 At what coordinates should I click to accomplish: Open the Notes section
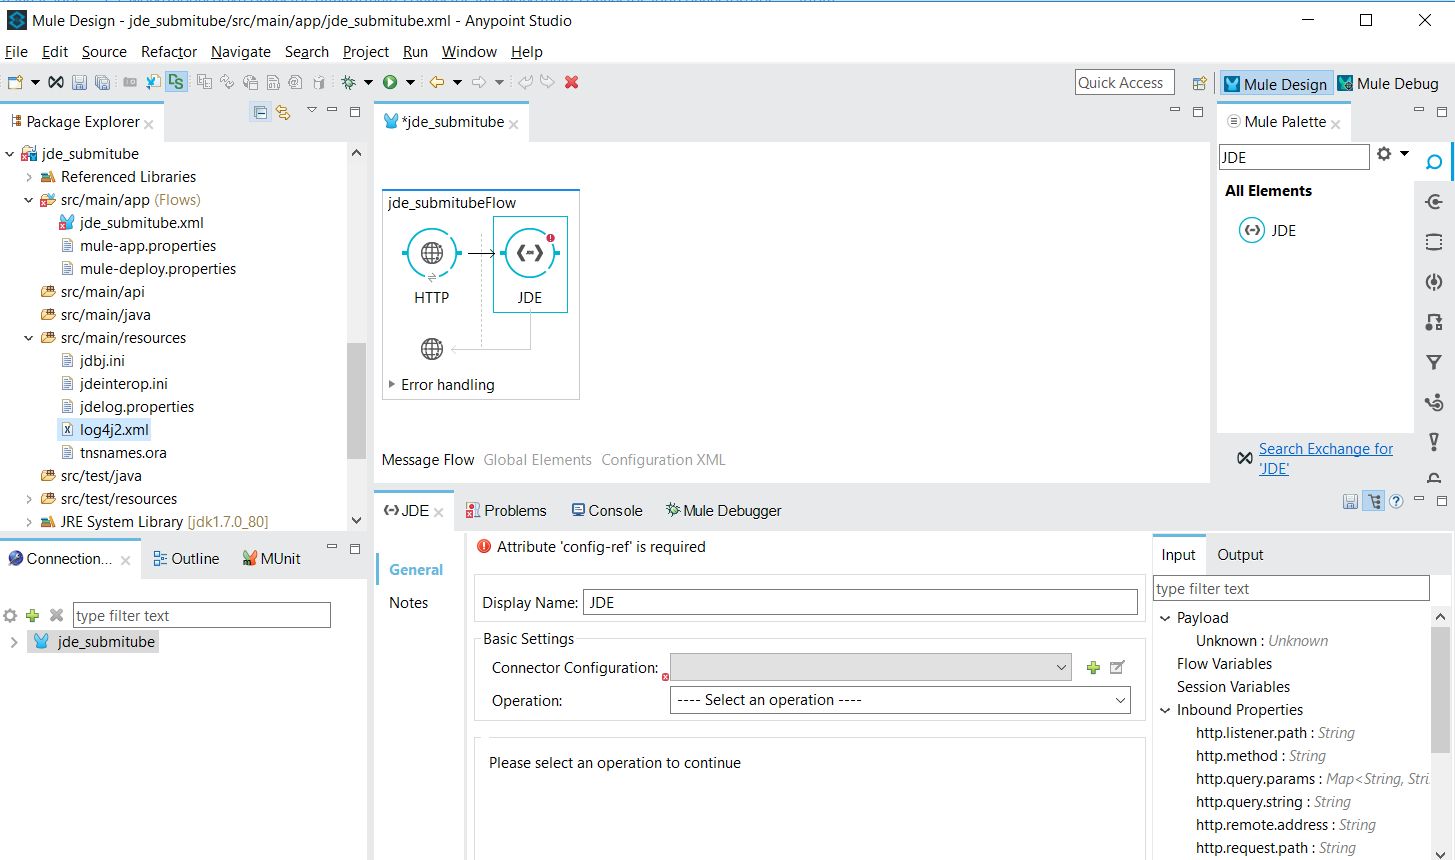coord(409,603)
